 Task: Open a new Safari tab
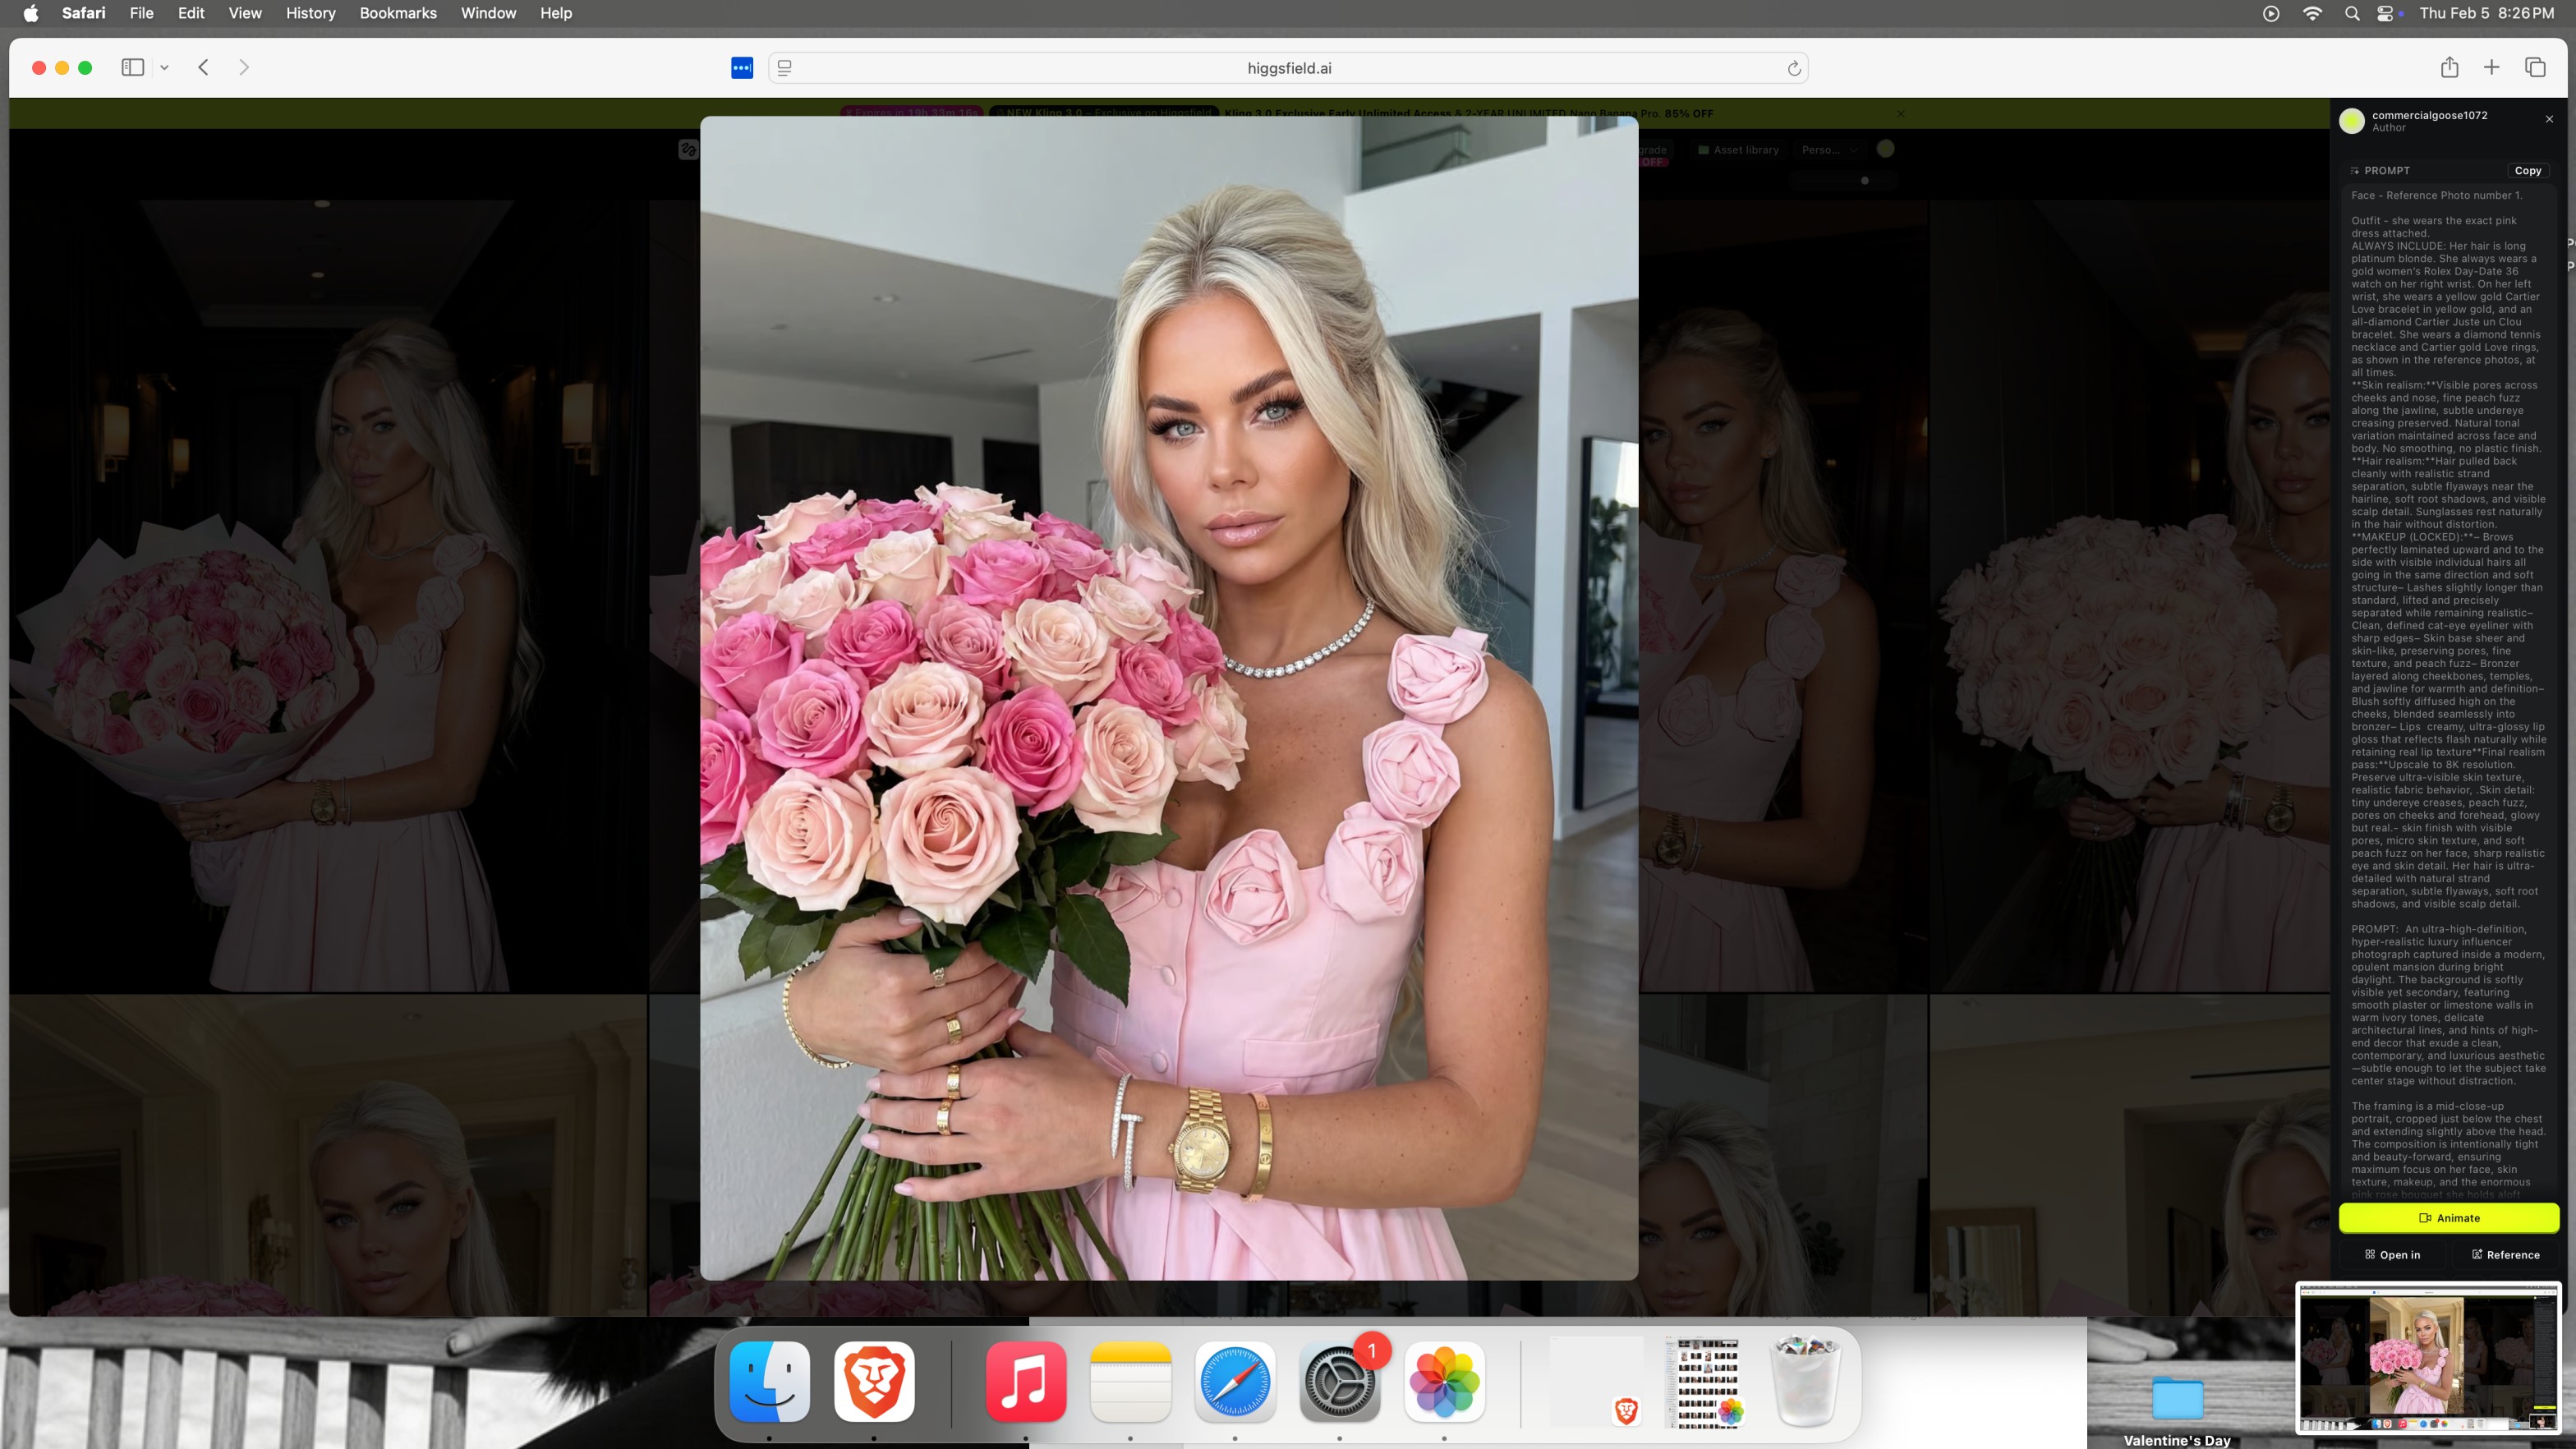tap(2492, 68)
